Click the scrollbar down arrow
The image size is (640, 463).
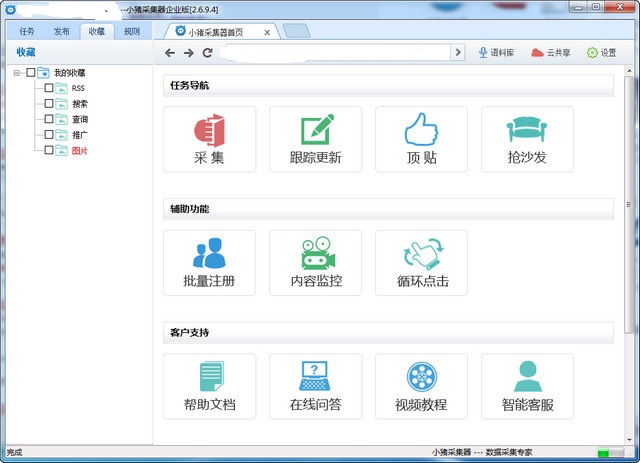[629, 440]
